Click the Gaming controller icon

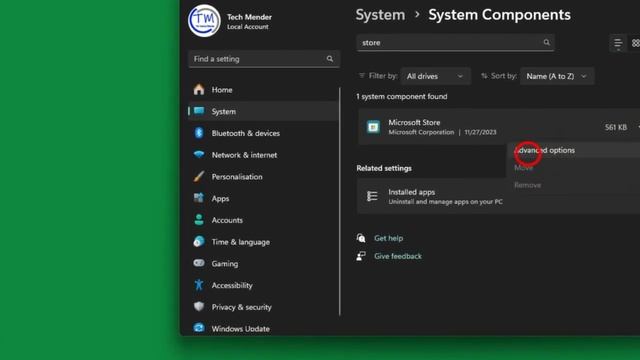coord(199,263)
